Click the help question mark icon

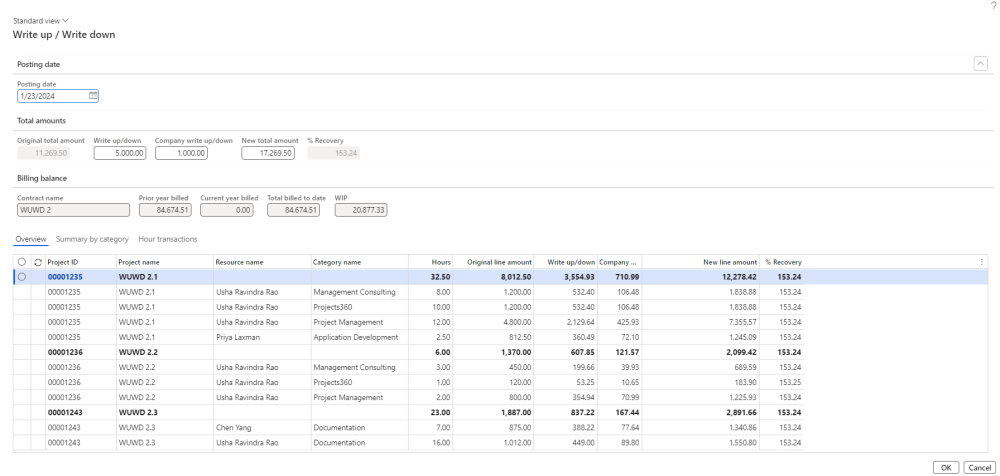coord(993,6)
